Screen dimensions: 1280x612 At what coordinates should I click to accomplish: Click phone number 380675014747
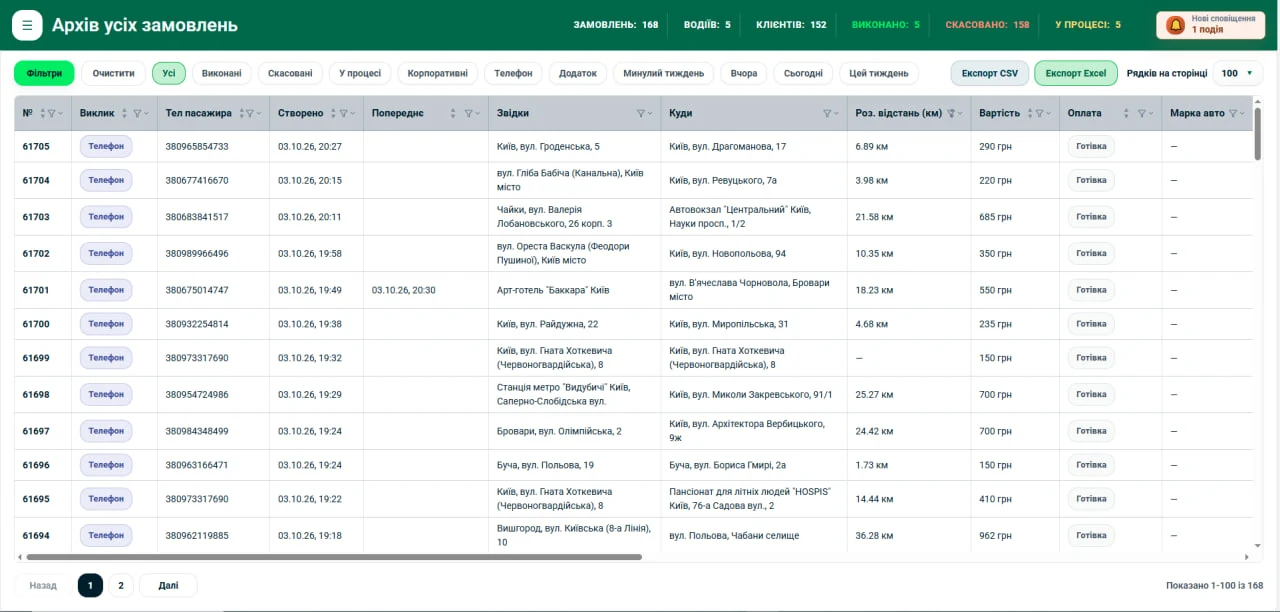tap(197, 290)
